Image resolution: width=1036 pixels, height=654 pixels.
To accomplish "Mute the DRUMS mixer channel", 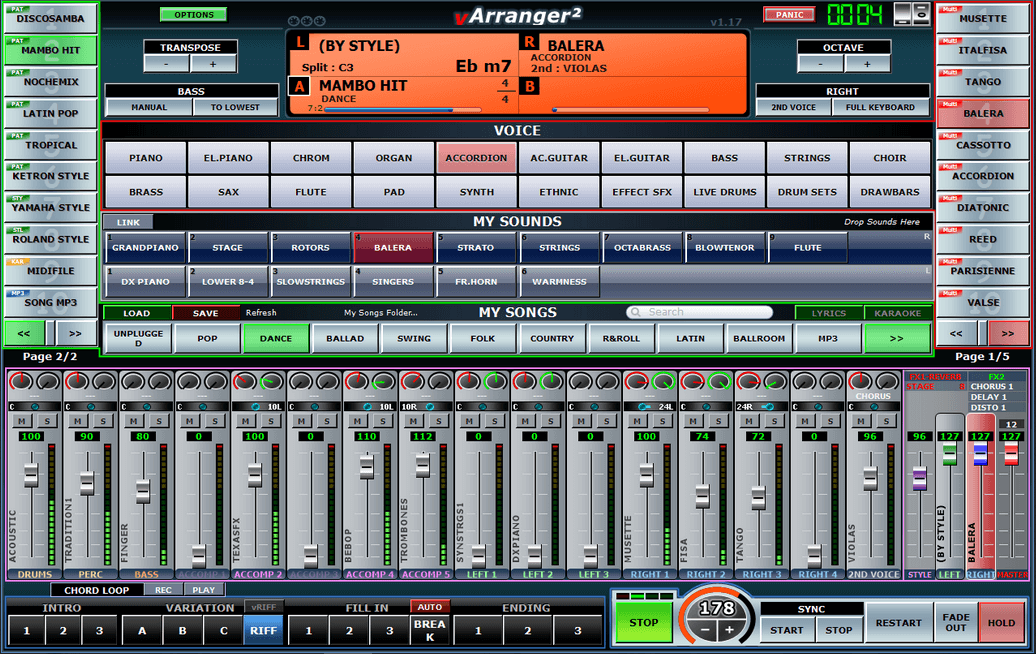I will click(x=20, y=421).
